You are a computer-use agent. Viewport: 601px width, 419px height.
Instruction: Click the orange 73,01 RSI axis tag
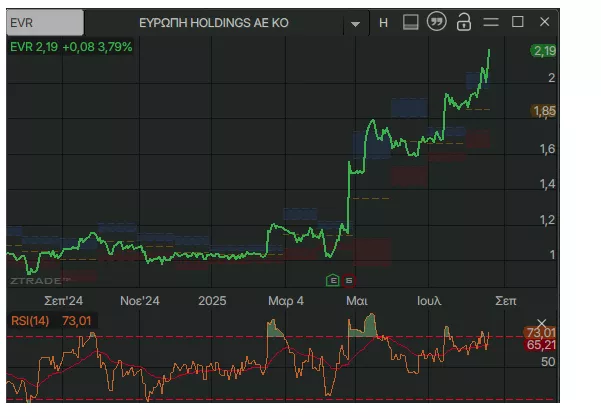point(540,332)
